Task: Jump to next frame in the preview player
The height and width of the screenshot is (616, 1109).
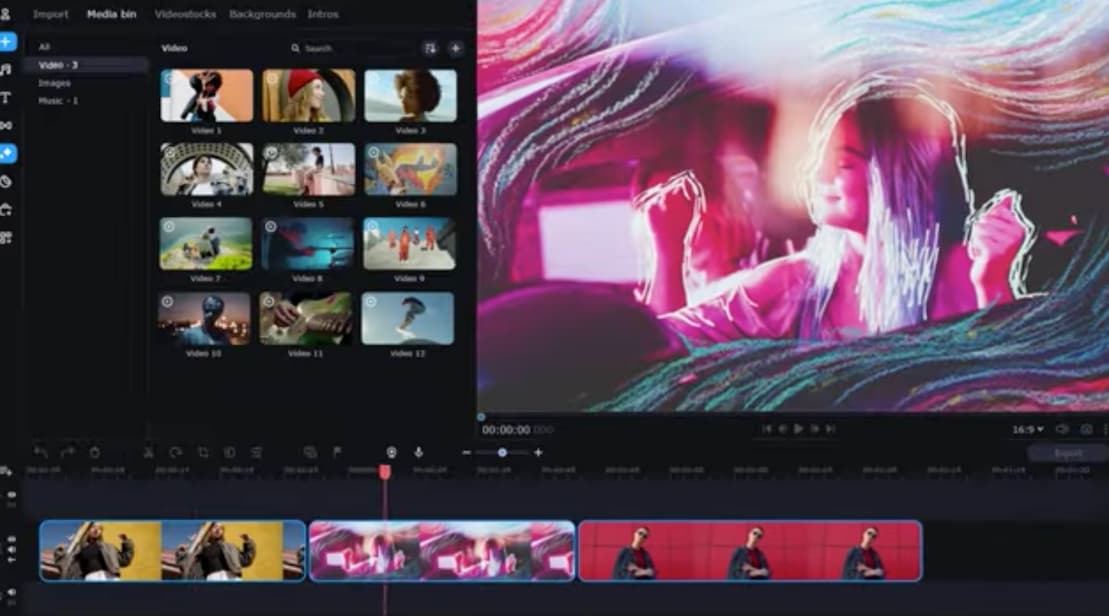Action: (815, 427)
